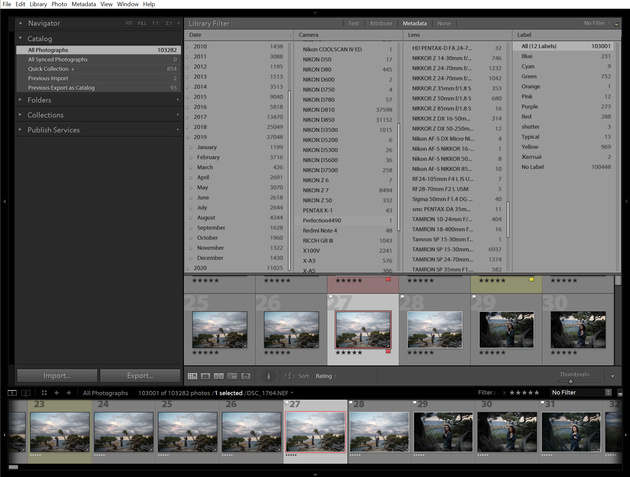
Task: Click main window display icon labeled 1
Action: (x=12, y=393)
